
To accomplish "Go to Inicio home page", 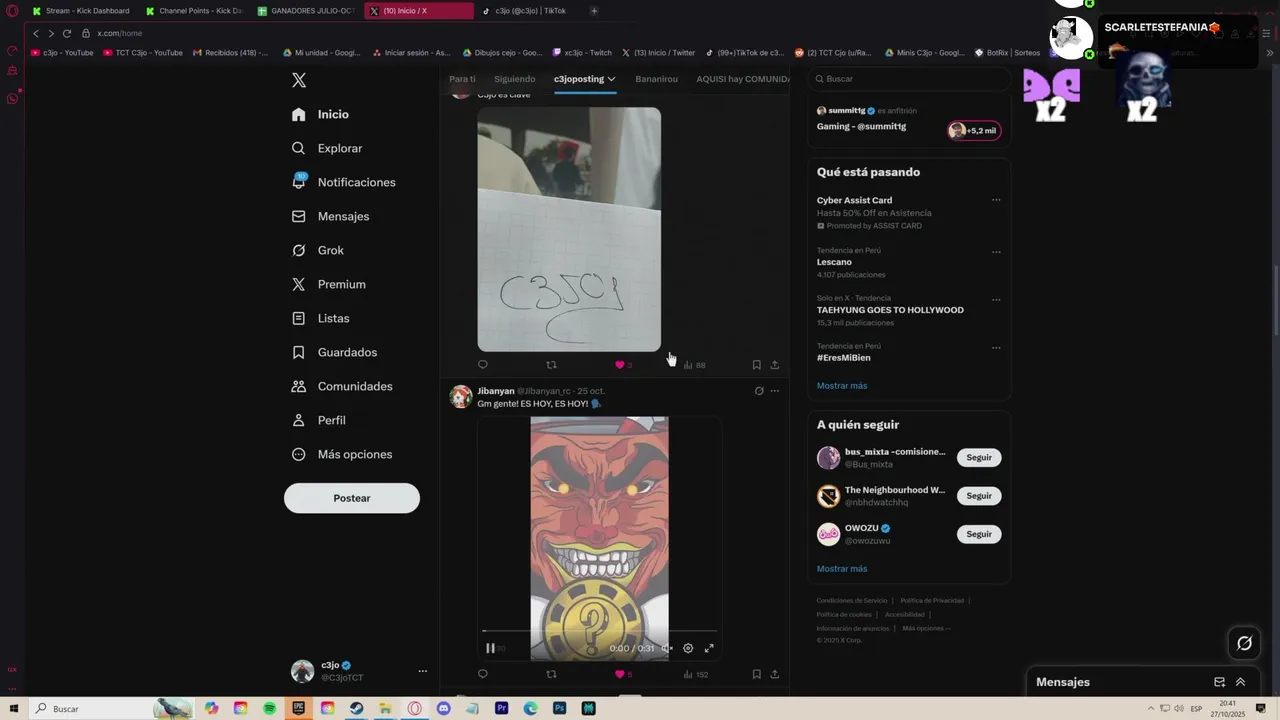I will click(320, 114).
